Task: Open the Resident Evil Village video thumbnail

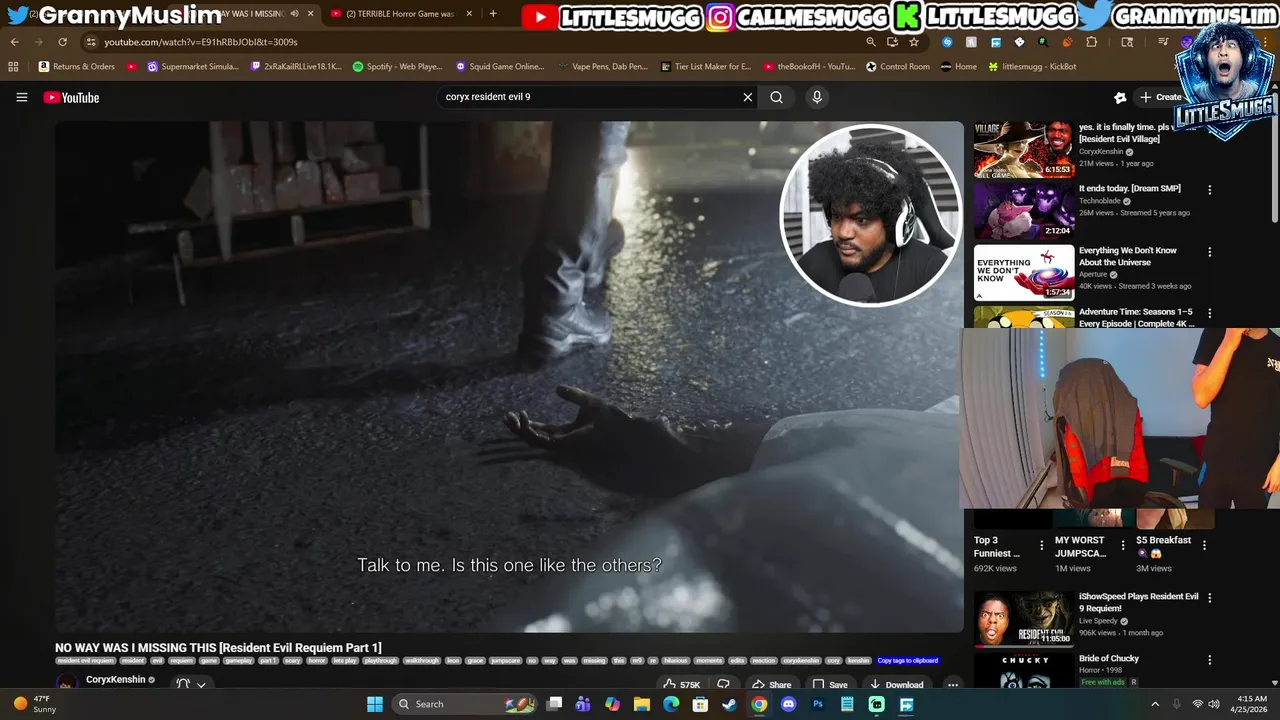Action: point(1024,150)
